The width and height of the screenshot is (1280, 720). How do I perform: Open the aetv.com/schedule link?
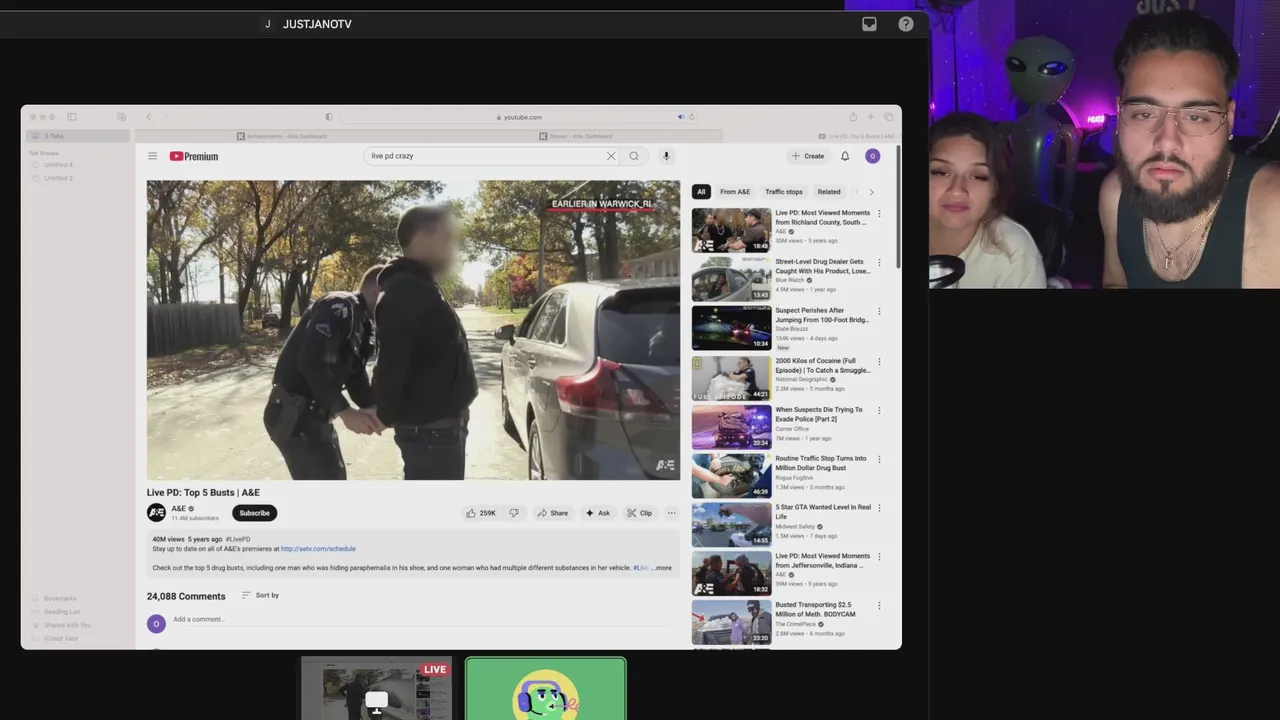(318, 549)
